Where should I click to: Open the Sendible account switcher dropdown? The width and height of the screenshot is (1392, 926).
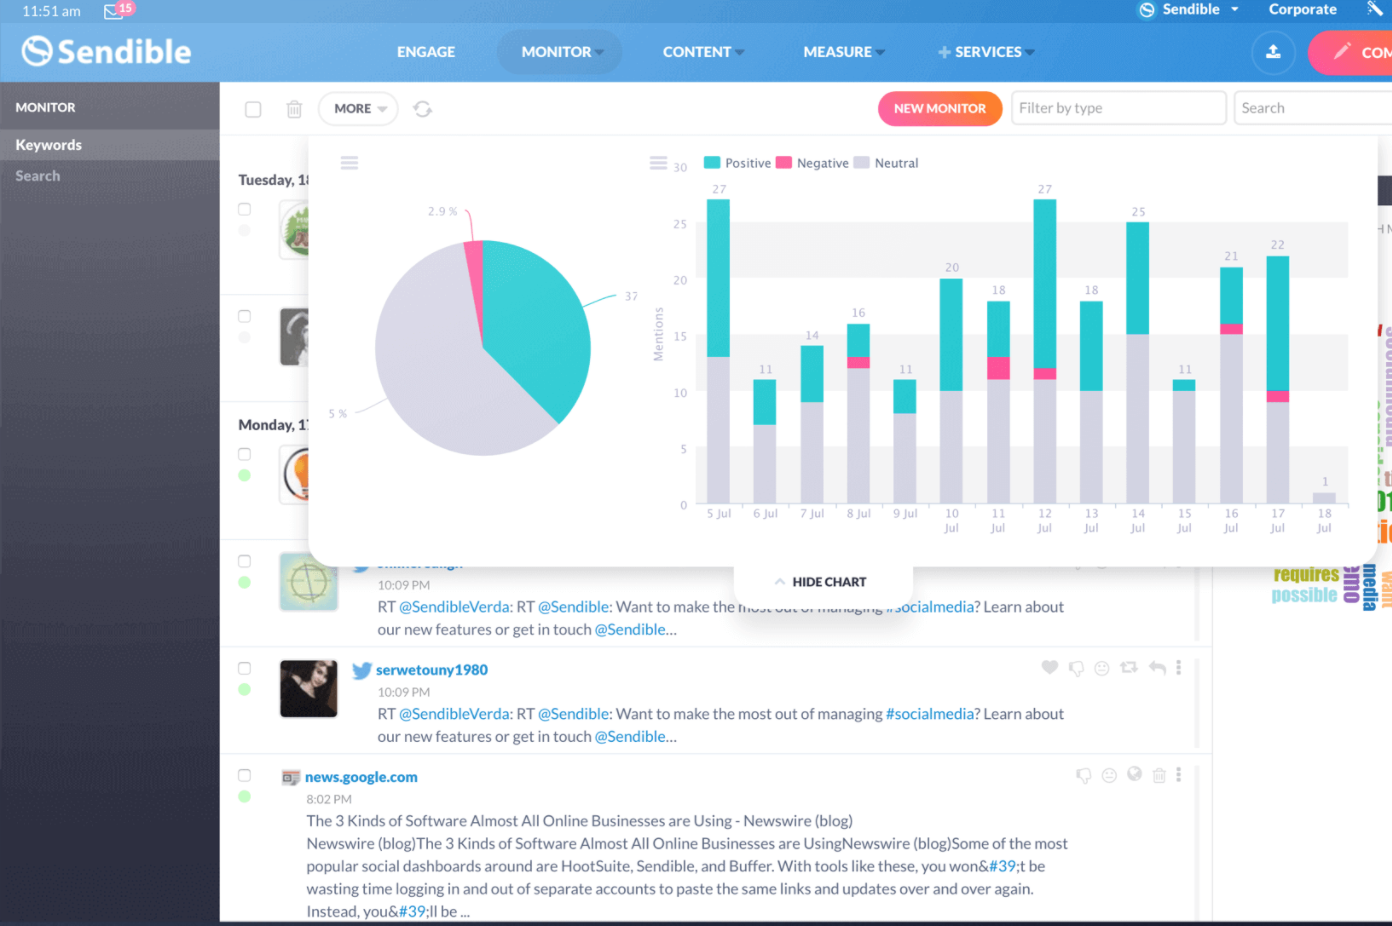(x=1191, y=10)
